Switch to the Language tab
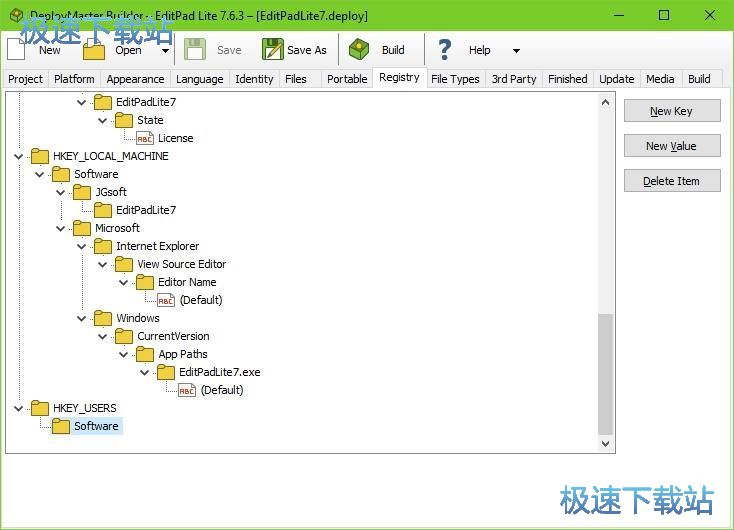This screenshot has height=530, width=734. 199,79
